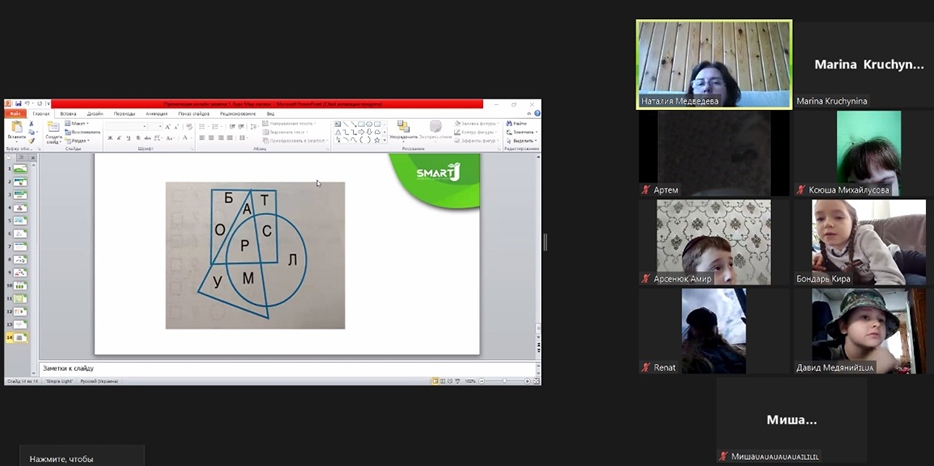The image size is (934, 466).
Task: Select slide 10 thumbnail in slide panel
Action: [20, 285]
